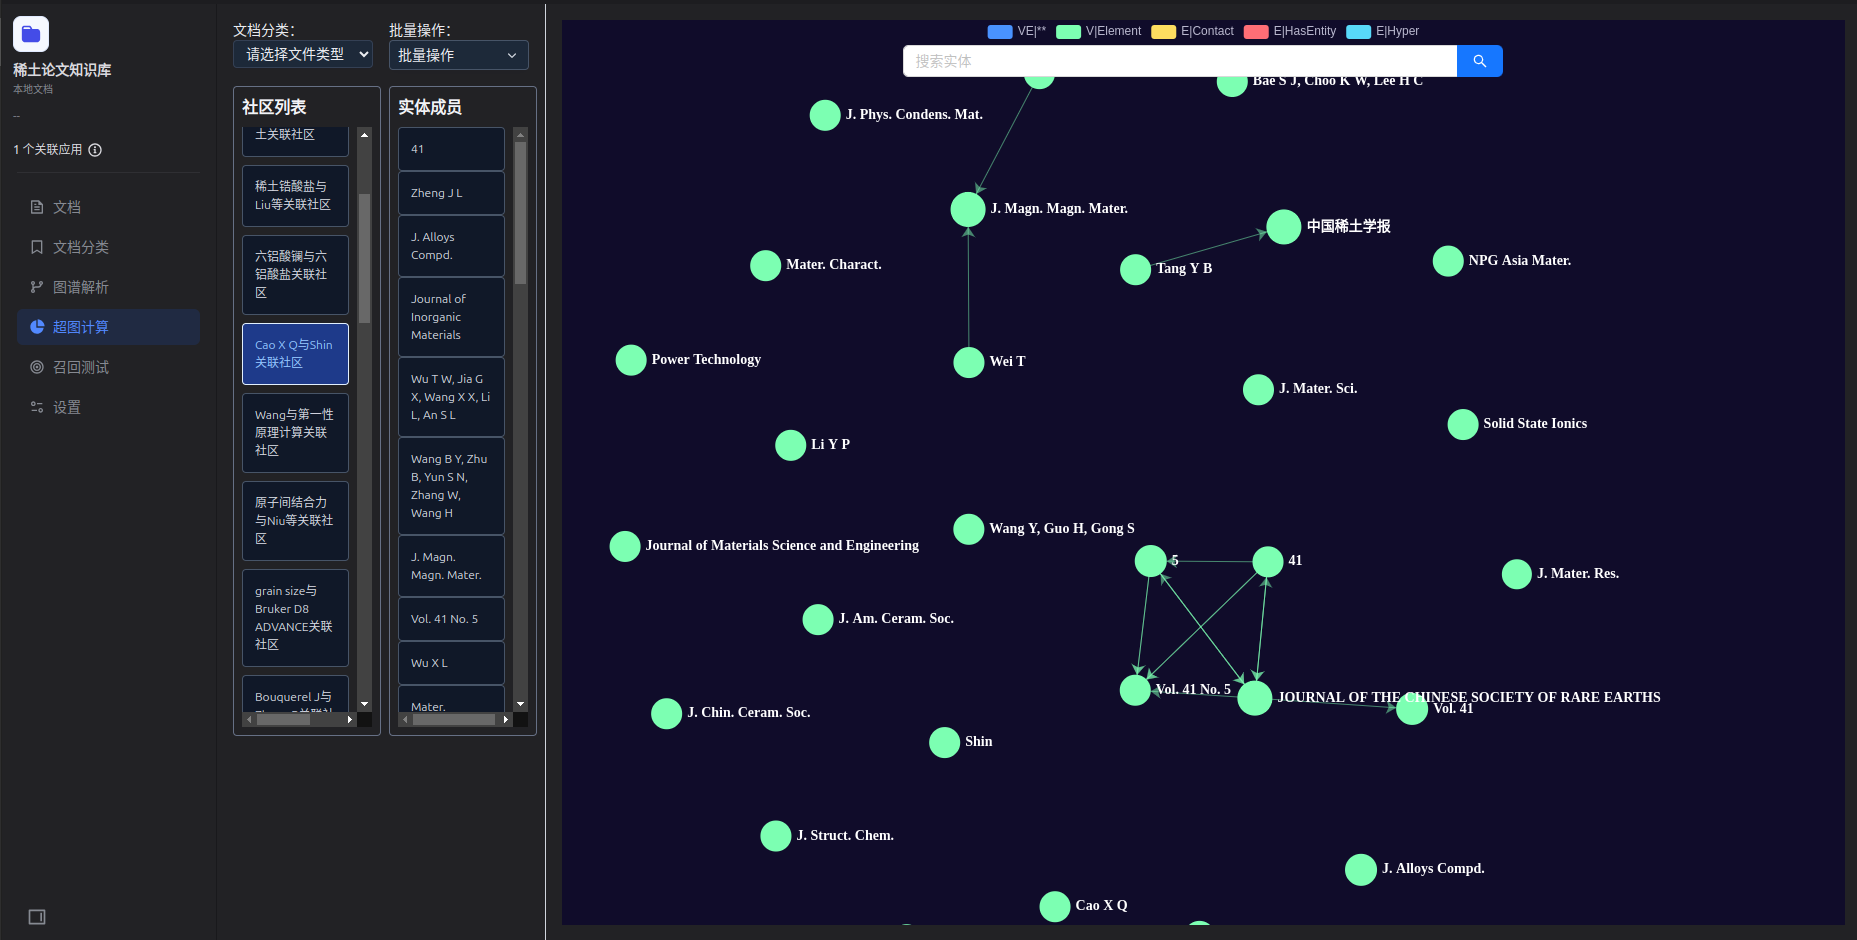This screenshot has height=940, width=1857.
Task: Click entity member 'Vol. 41 No. 5' in list
Action: pos(451,619)
